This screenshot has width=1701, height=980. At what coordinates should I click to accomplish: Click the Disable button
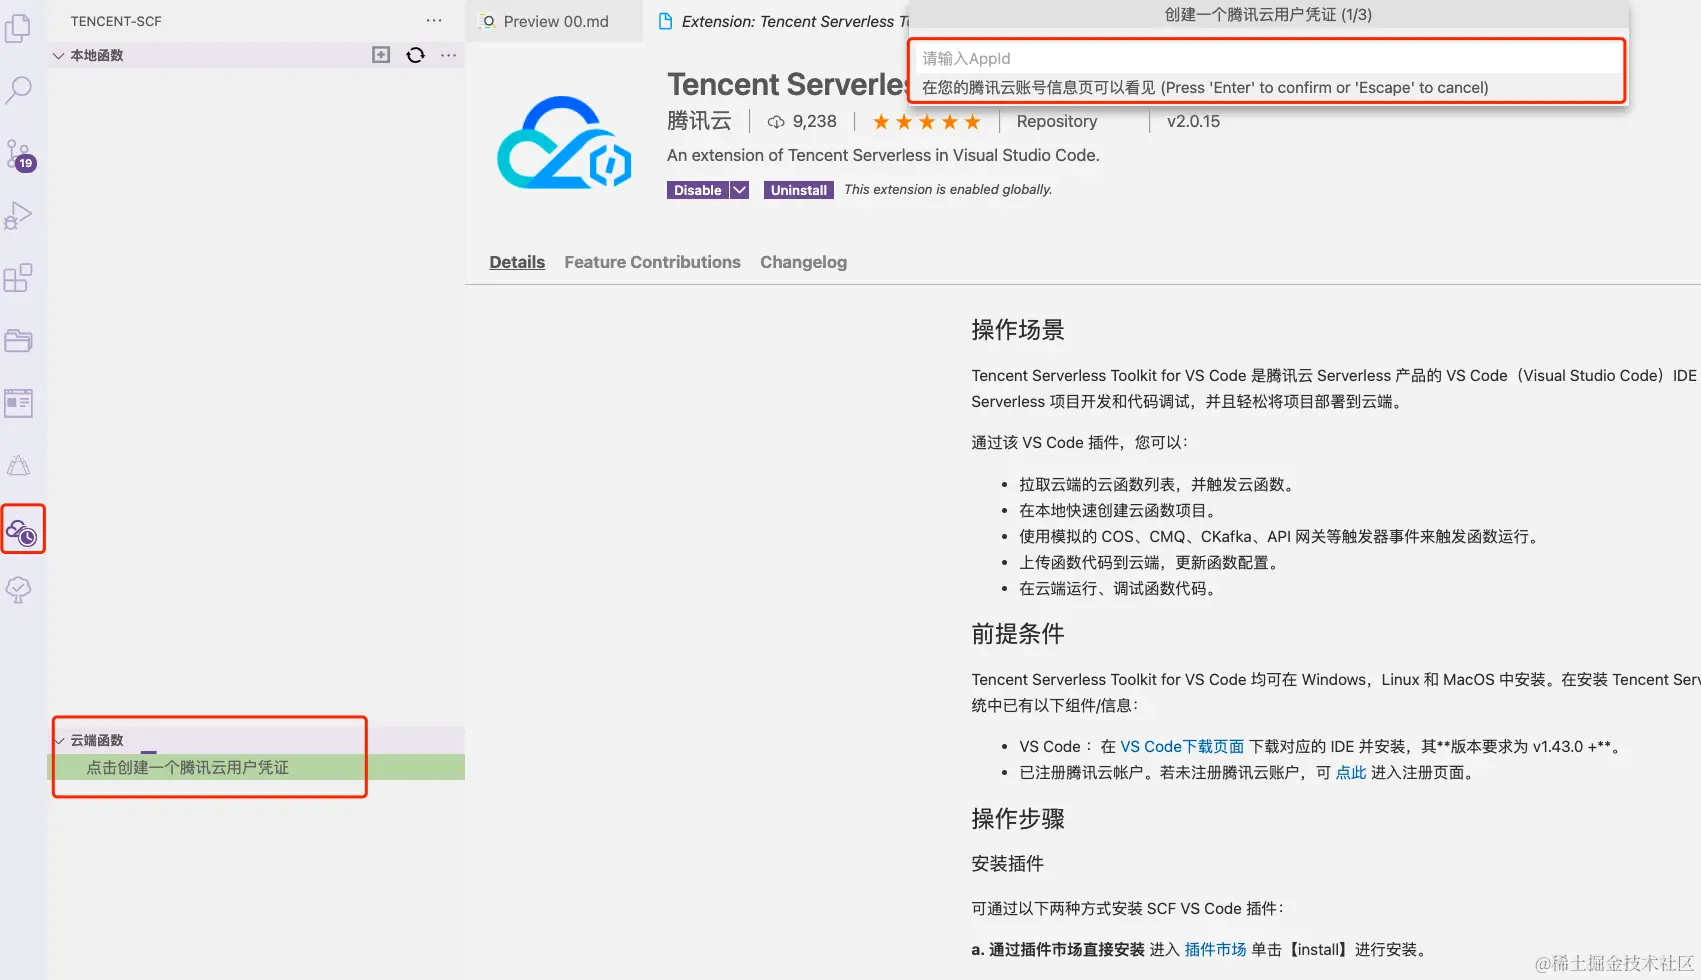pos(697,190)
